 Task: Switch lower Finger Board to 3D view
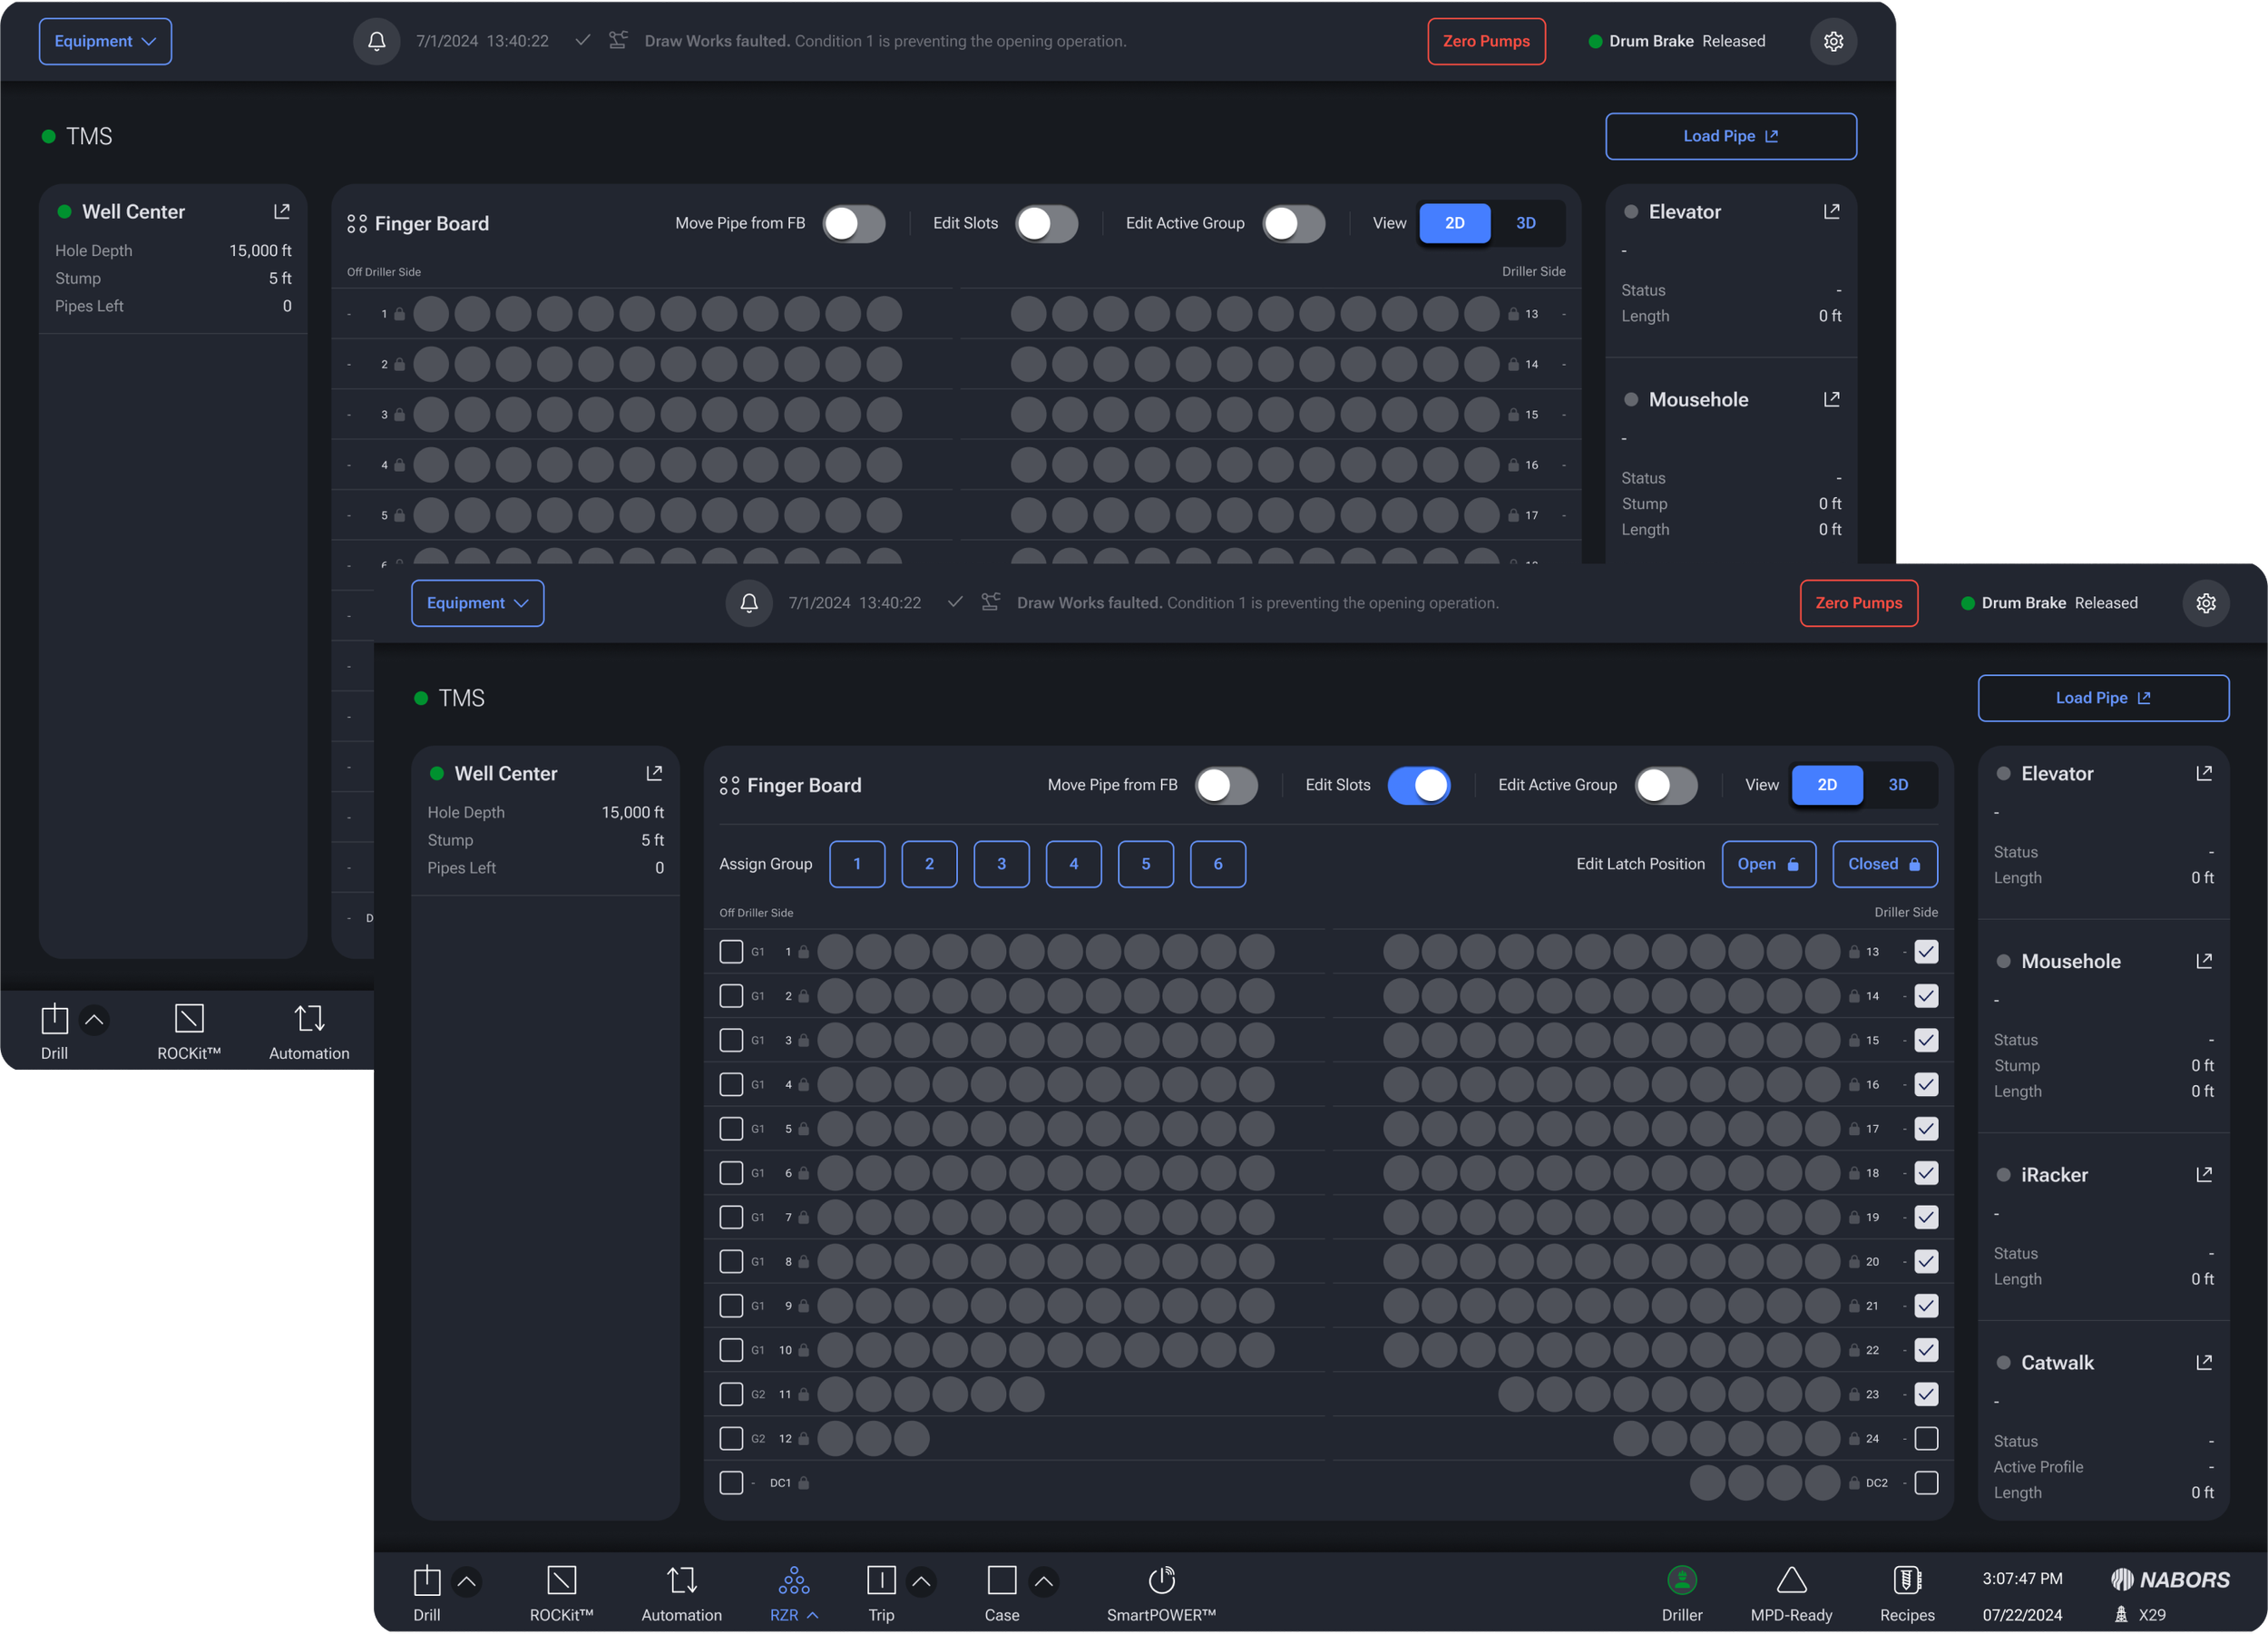[1897, 785]
